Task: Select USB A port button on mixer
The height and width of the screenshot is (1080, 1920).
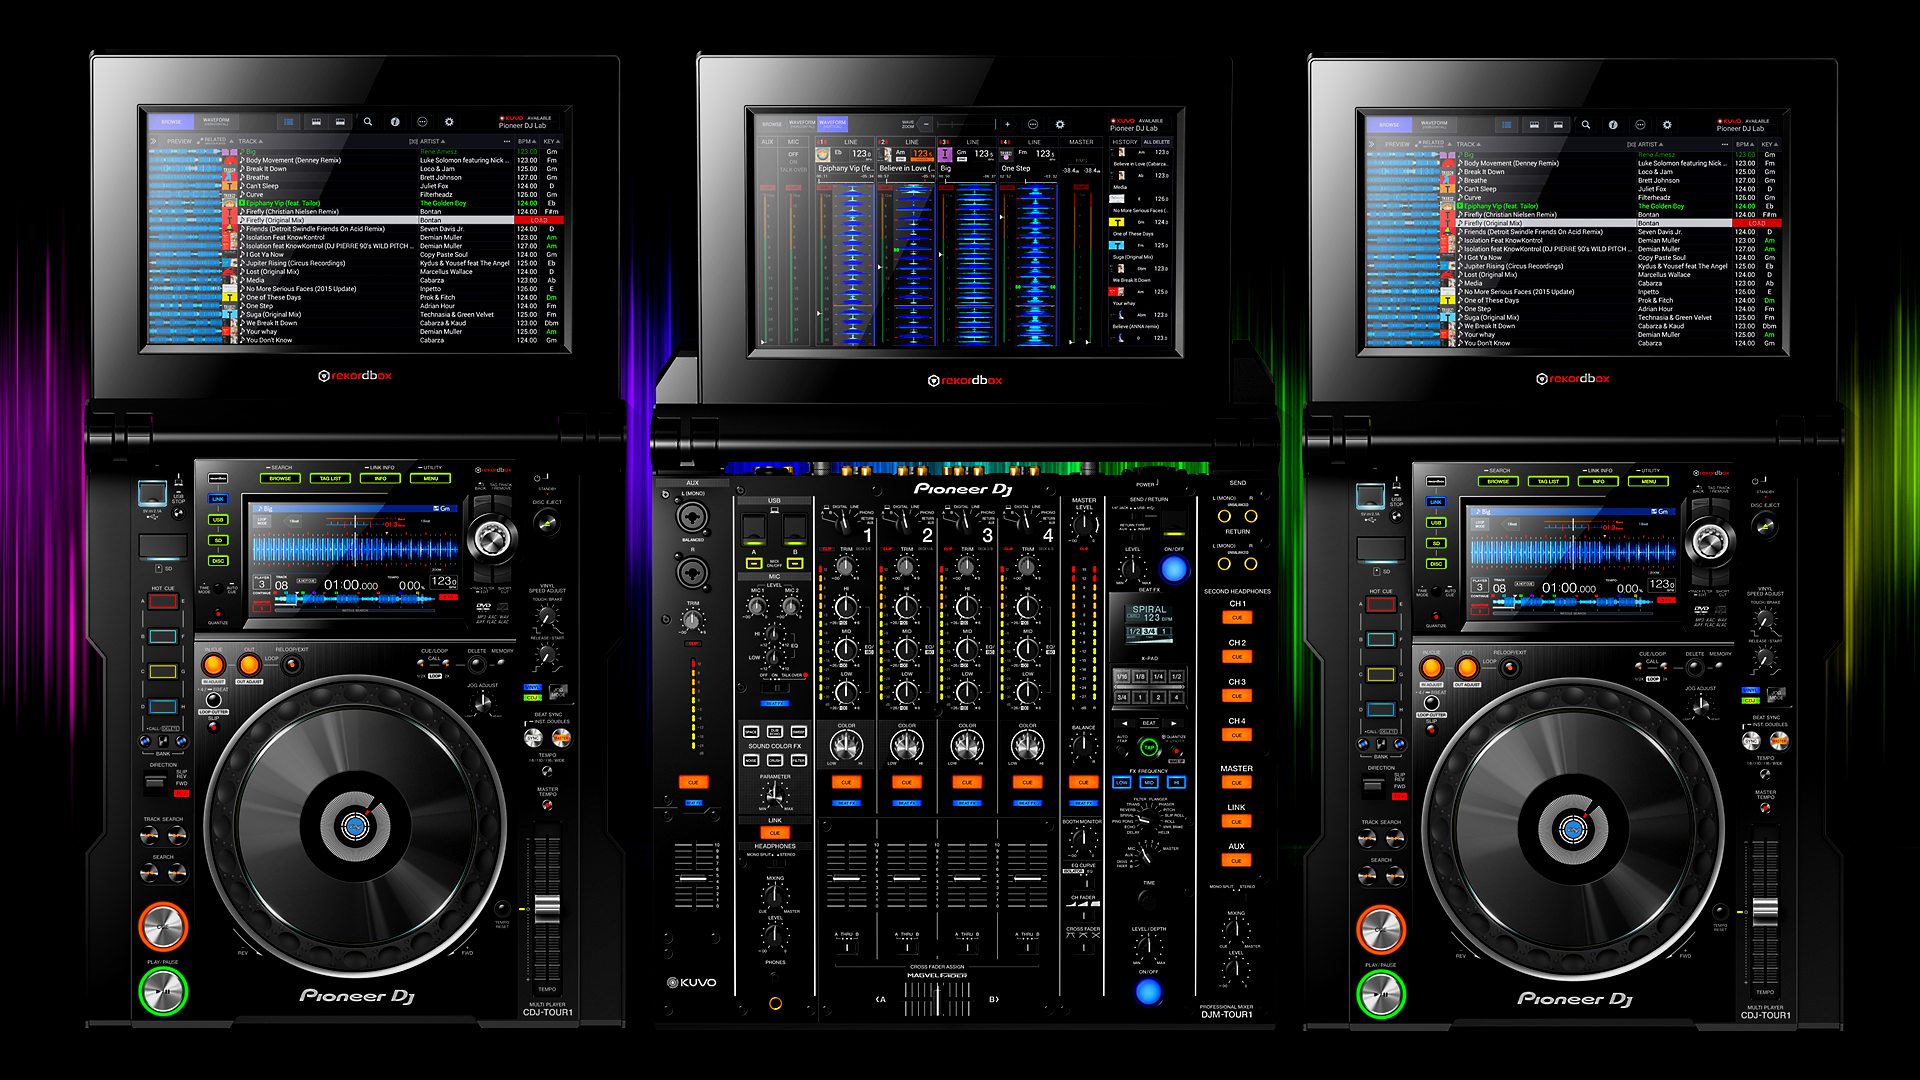Action: click(754, 563)
